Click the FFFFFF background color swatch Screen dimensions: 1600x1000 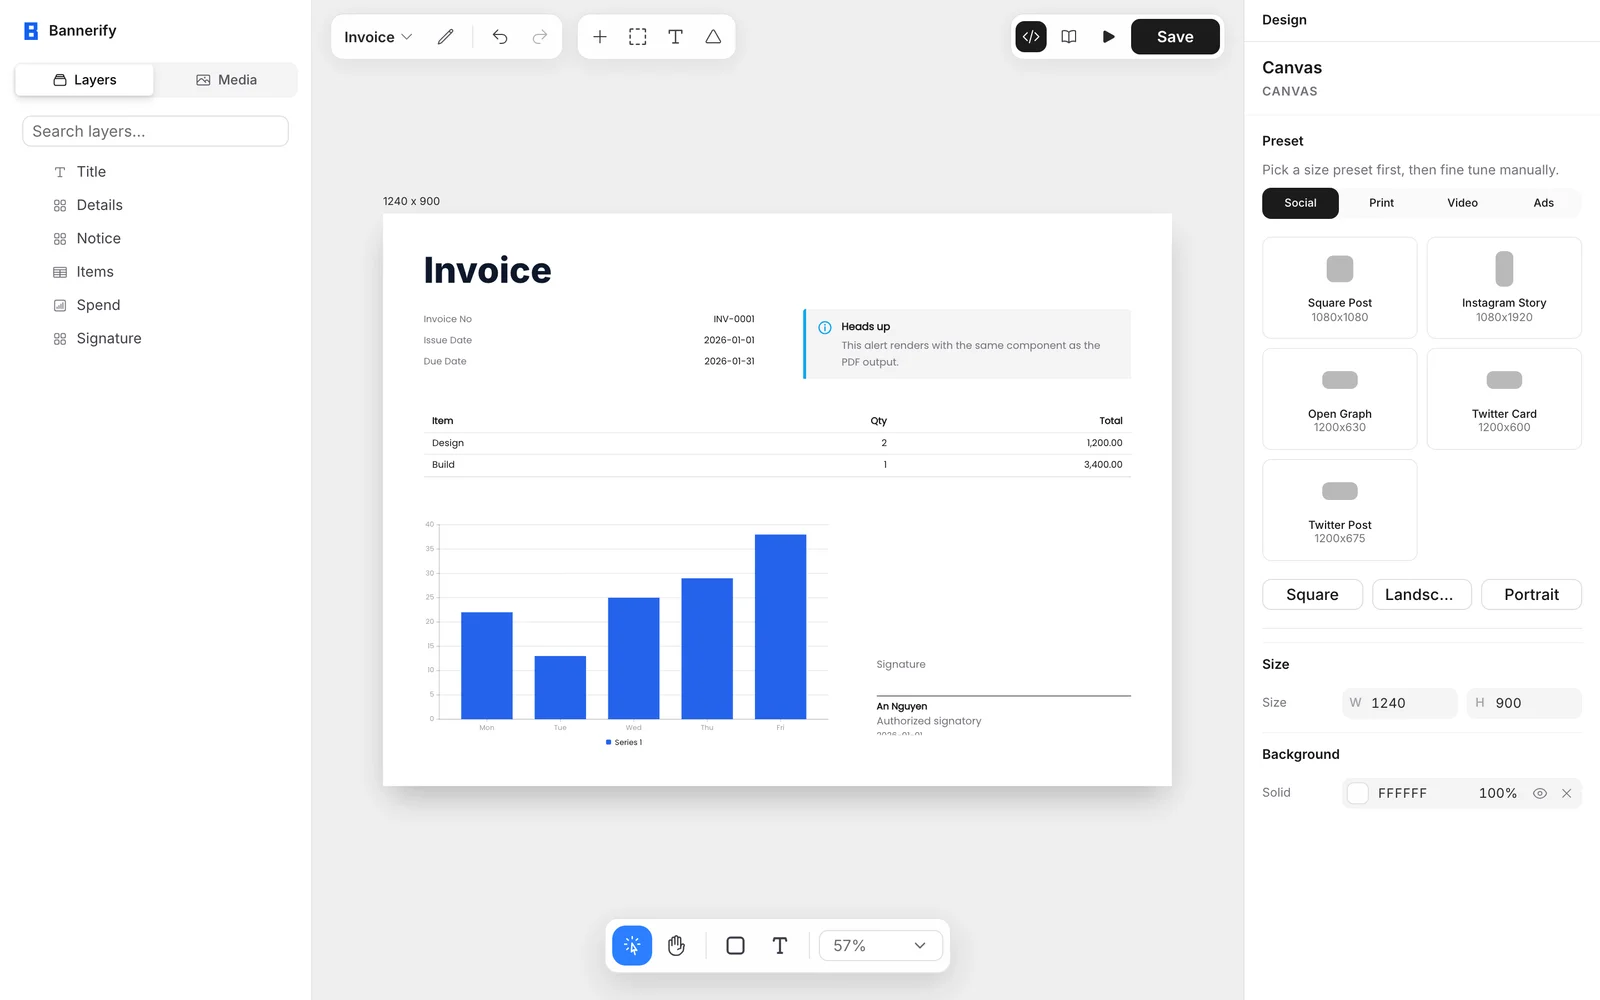click(1358, 793)
